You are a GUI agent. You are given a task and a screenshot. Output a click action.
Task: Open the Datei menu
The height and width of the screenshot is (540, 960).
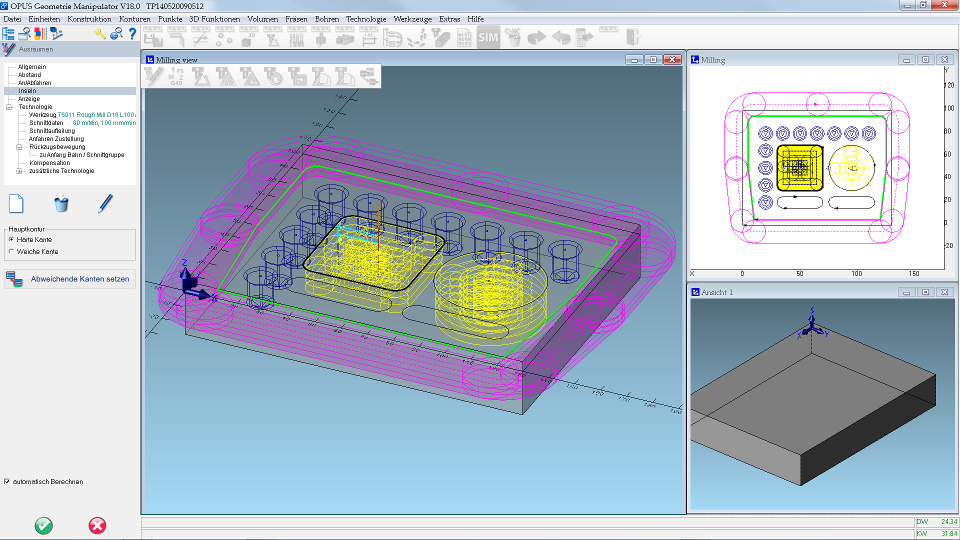click(x=12, y=19)
